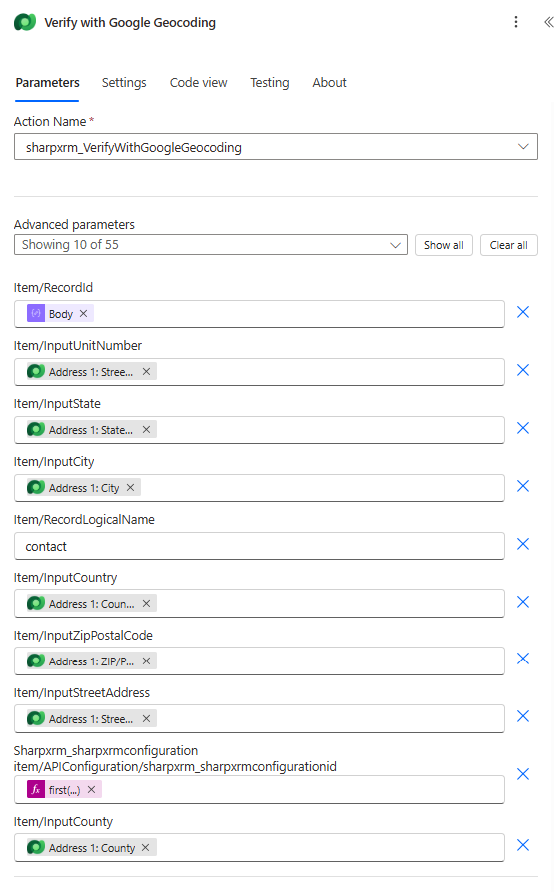This screenshot has height=892, width=554.
Task: Expand the Advanced parameters dropdown
Action: coord(211,245)
